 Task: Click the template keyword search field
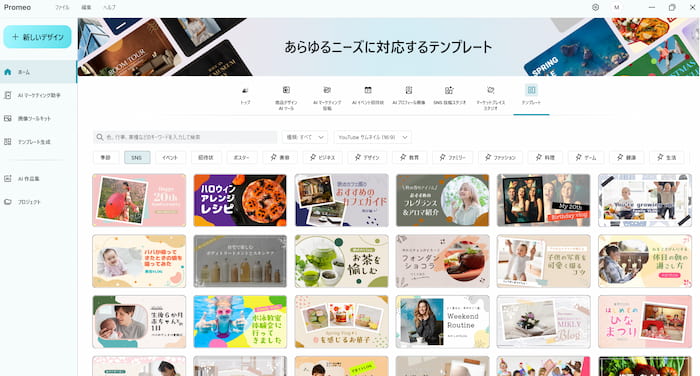coord(185,137)
